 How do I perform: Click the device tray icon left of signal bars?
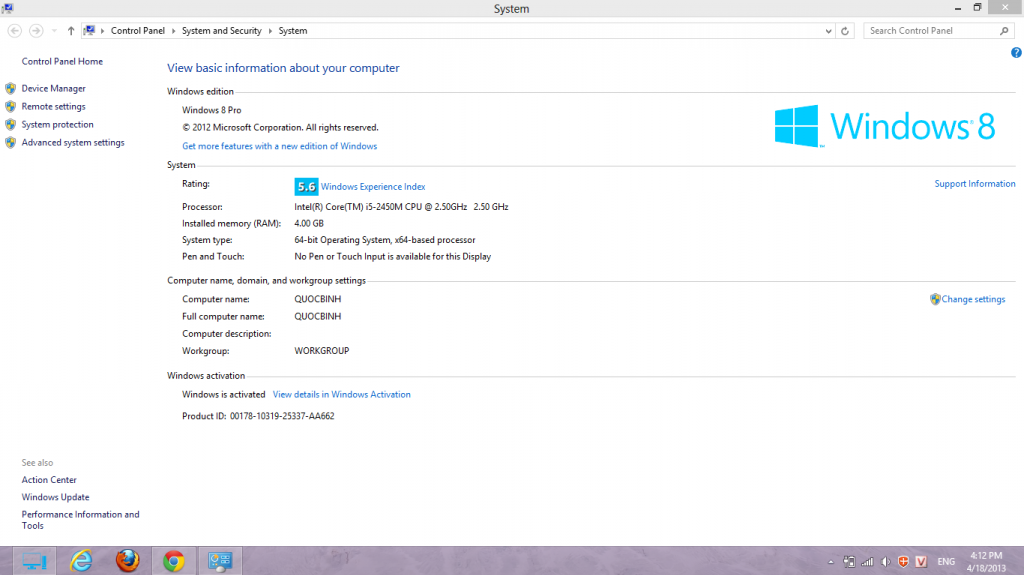[x=849, y=562]
